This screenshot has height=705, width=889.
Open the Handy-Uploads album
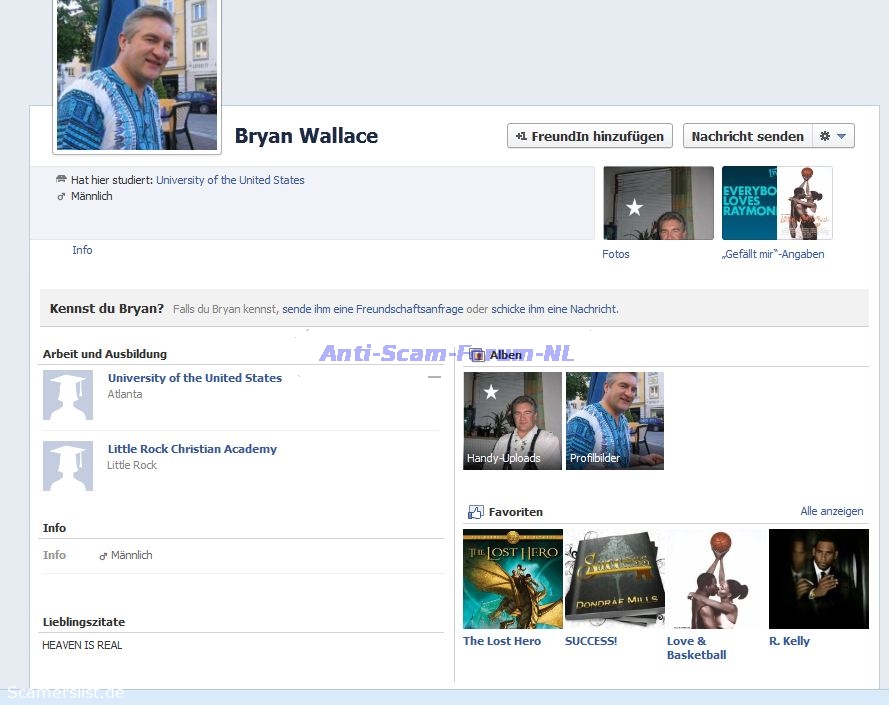tap(512, 420)
